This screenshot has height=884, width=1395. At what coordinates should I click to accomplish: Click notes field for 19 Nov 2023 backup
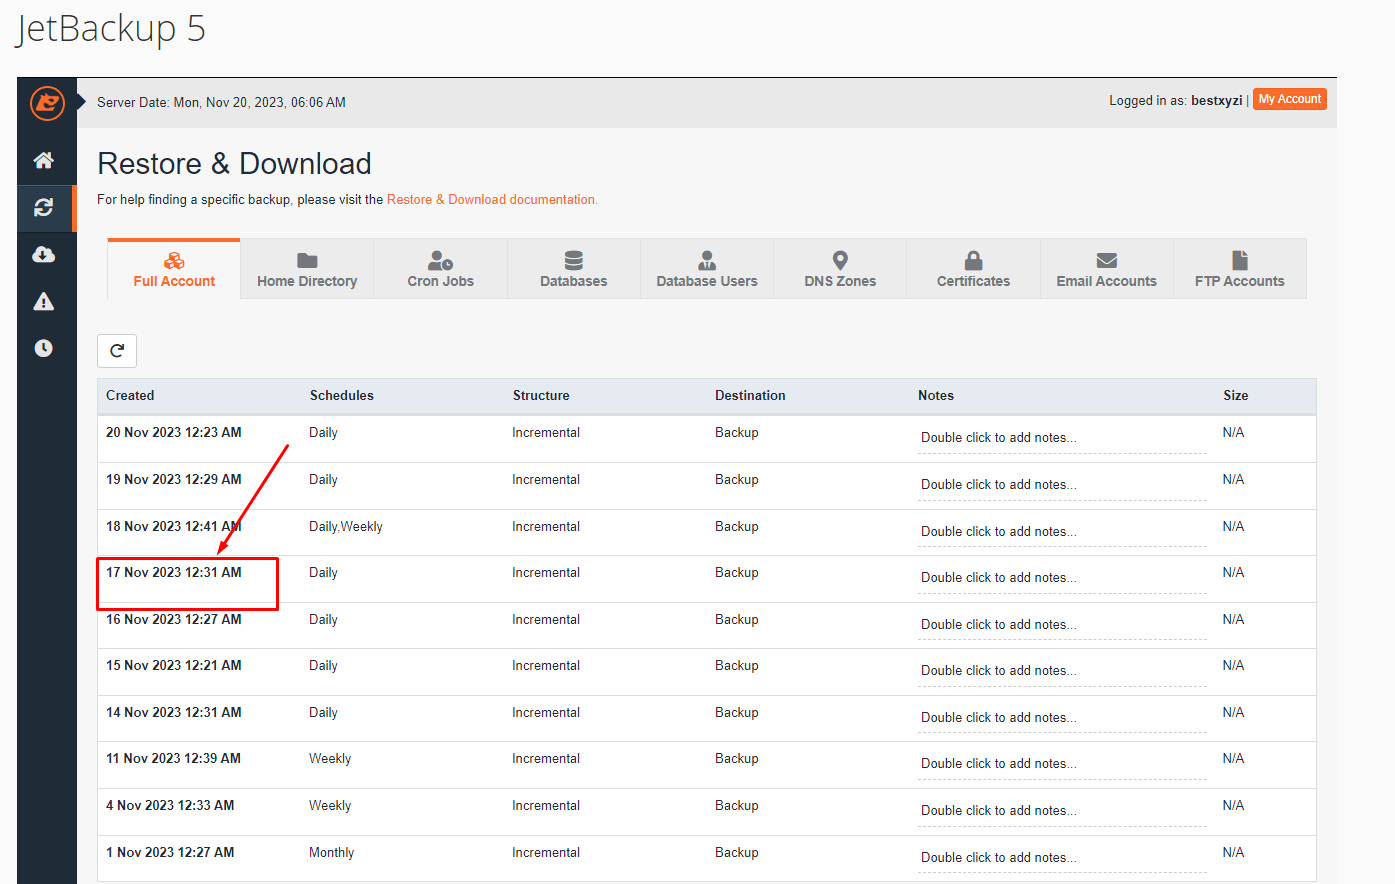click(1062, 485)
